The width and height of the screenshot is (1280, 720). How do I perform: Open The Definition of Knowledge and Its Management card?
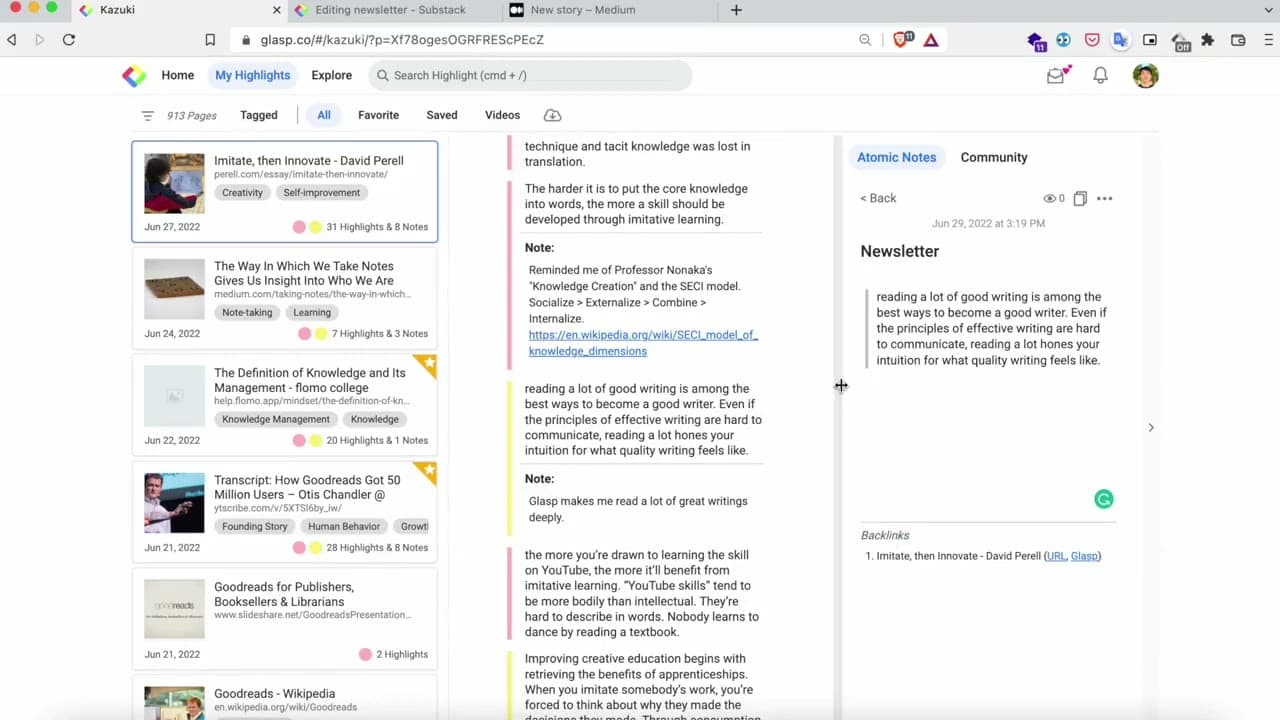click(x=285, y=405)
